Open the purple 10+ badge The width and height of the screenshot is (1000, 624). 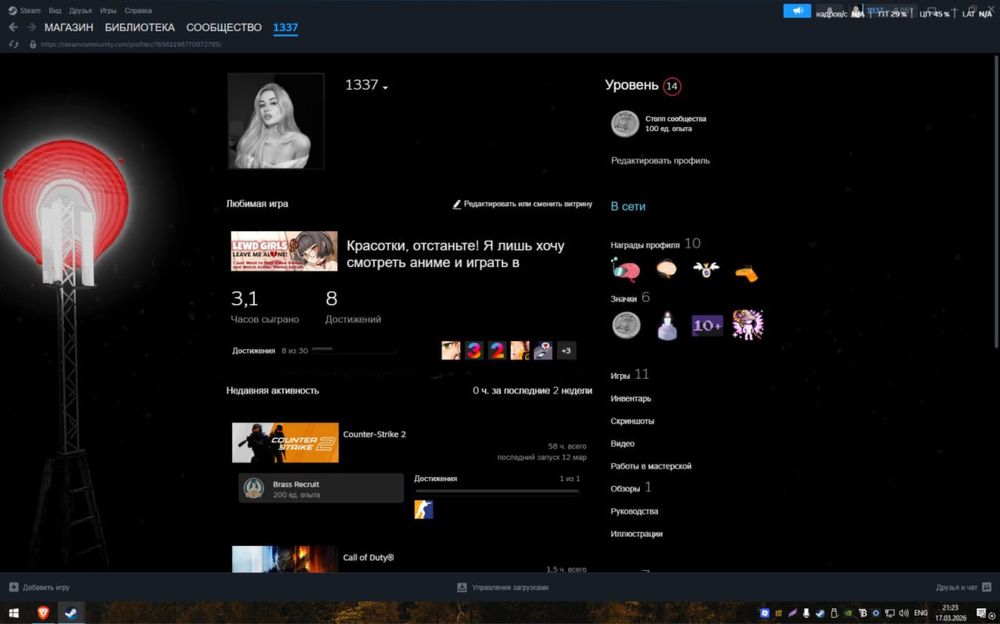point(707,325)
